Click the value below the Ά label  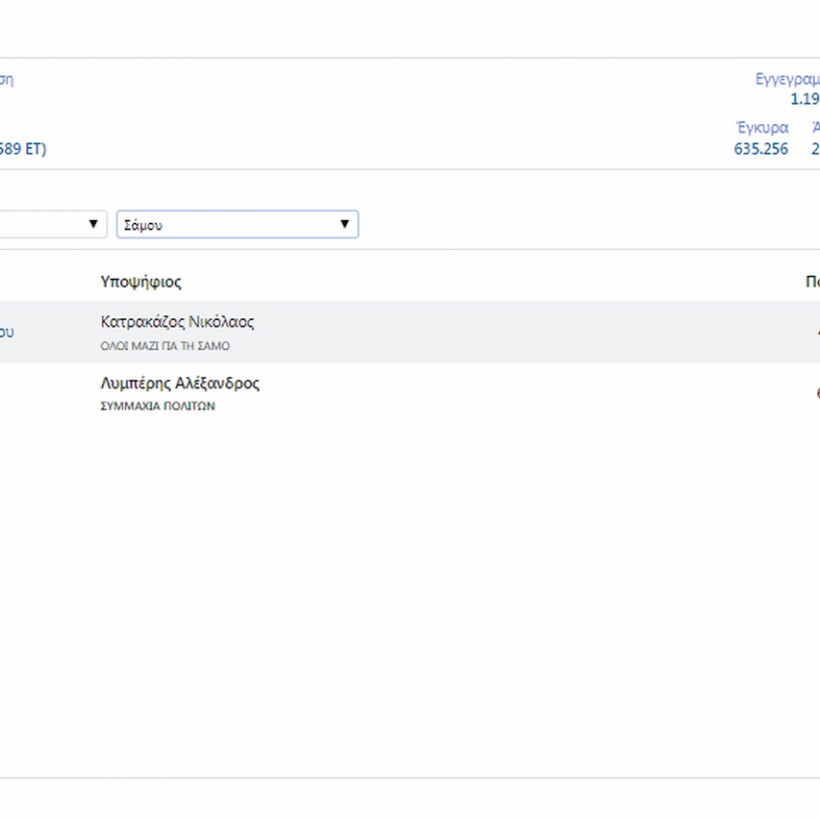click(x=814, y=149)
